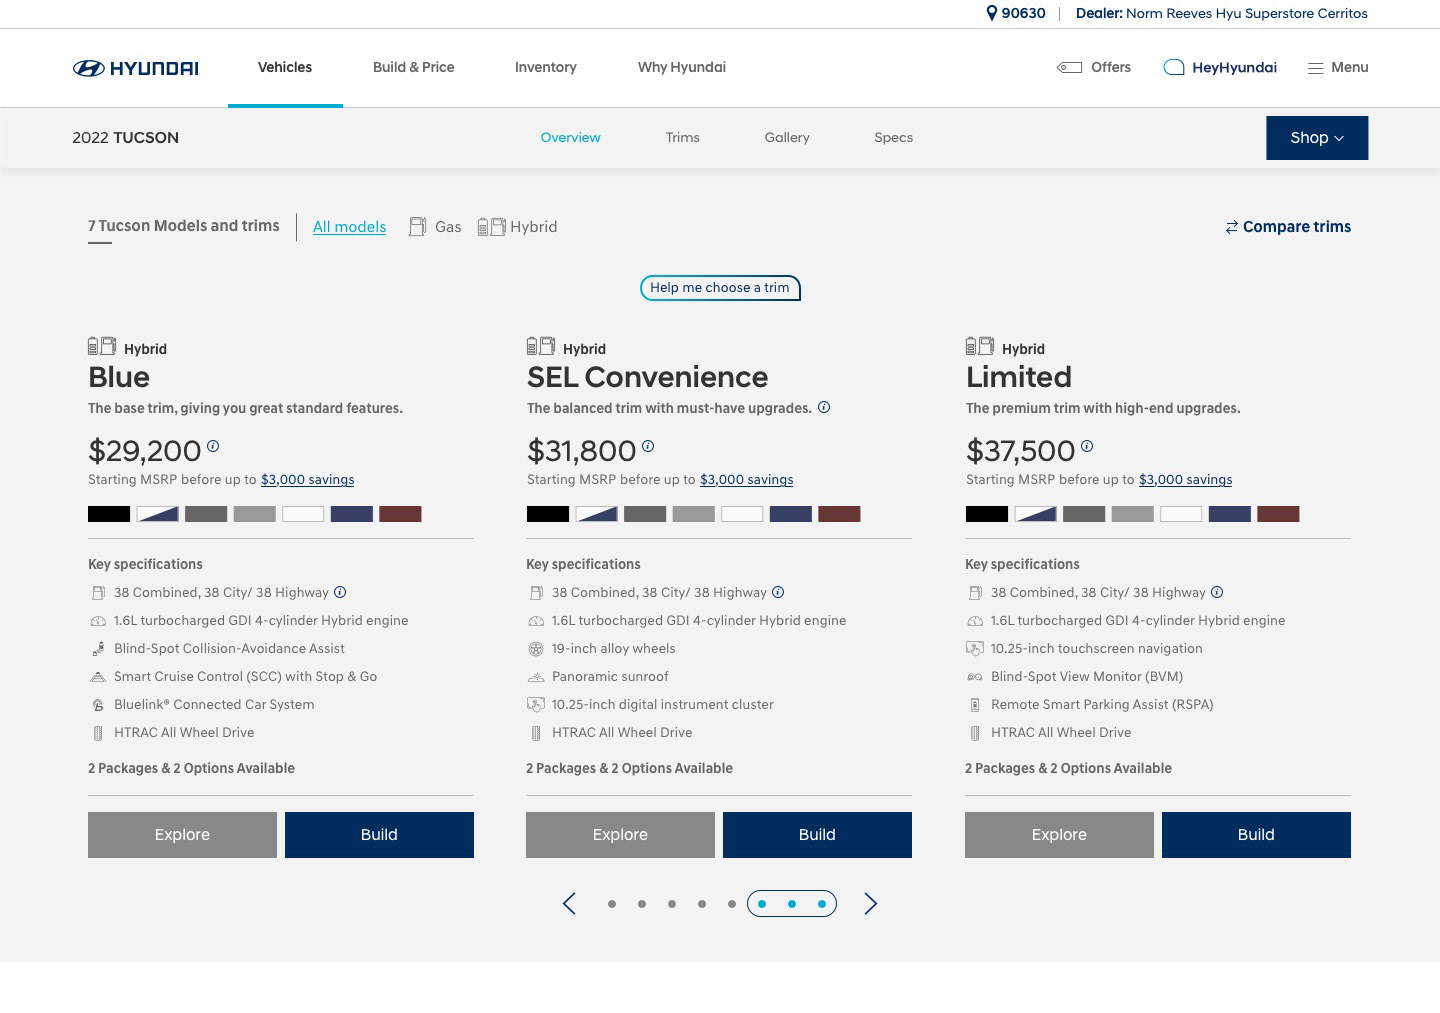The height and width of the screenshot is (1013, 1440).
Task: Click Hybrid badge icon above Blue trim
Action: tap(102, 346)
